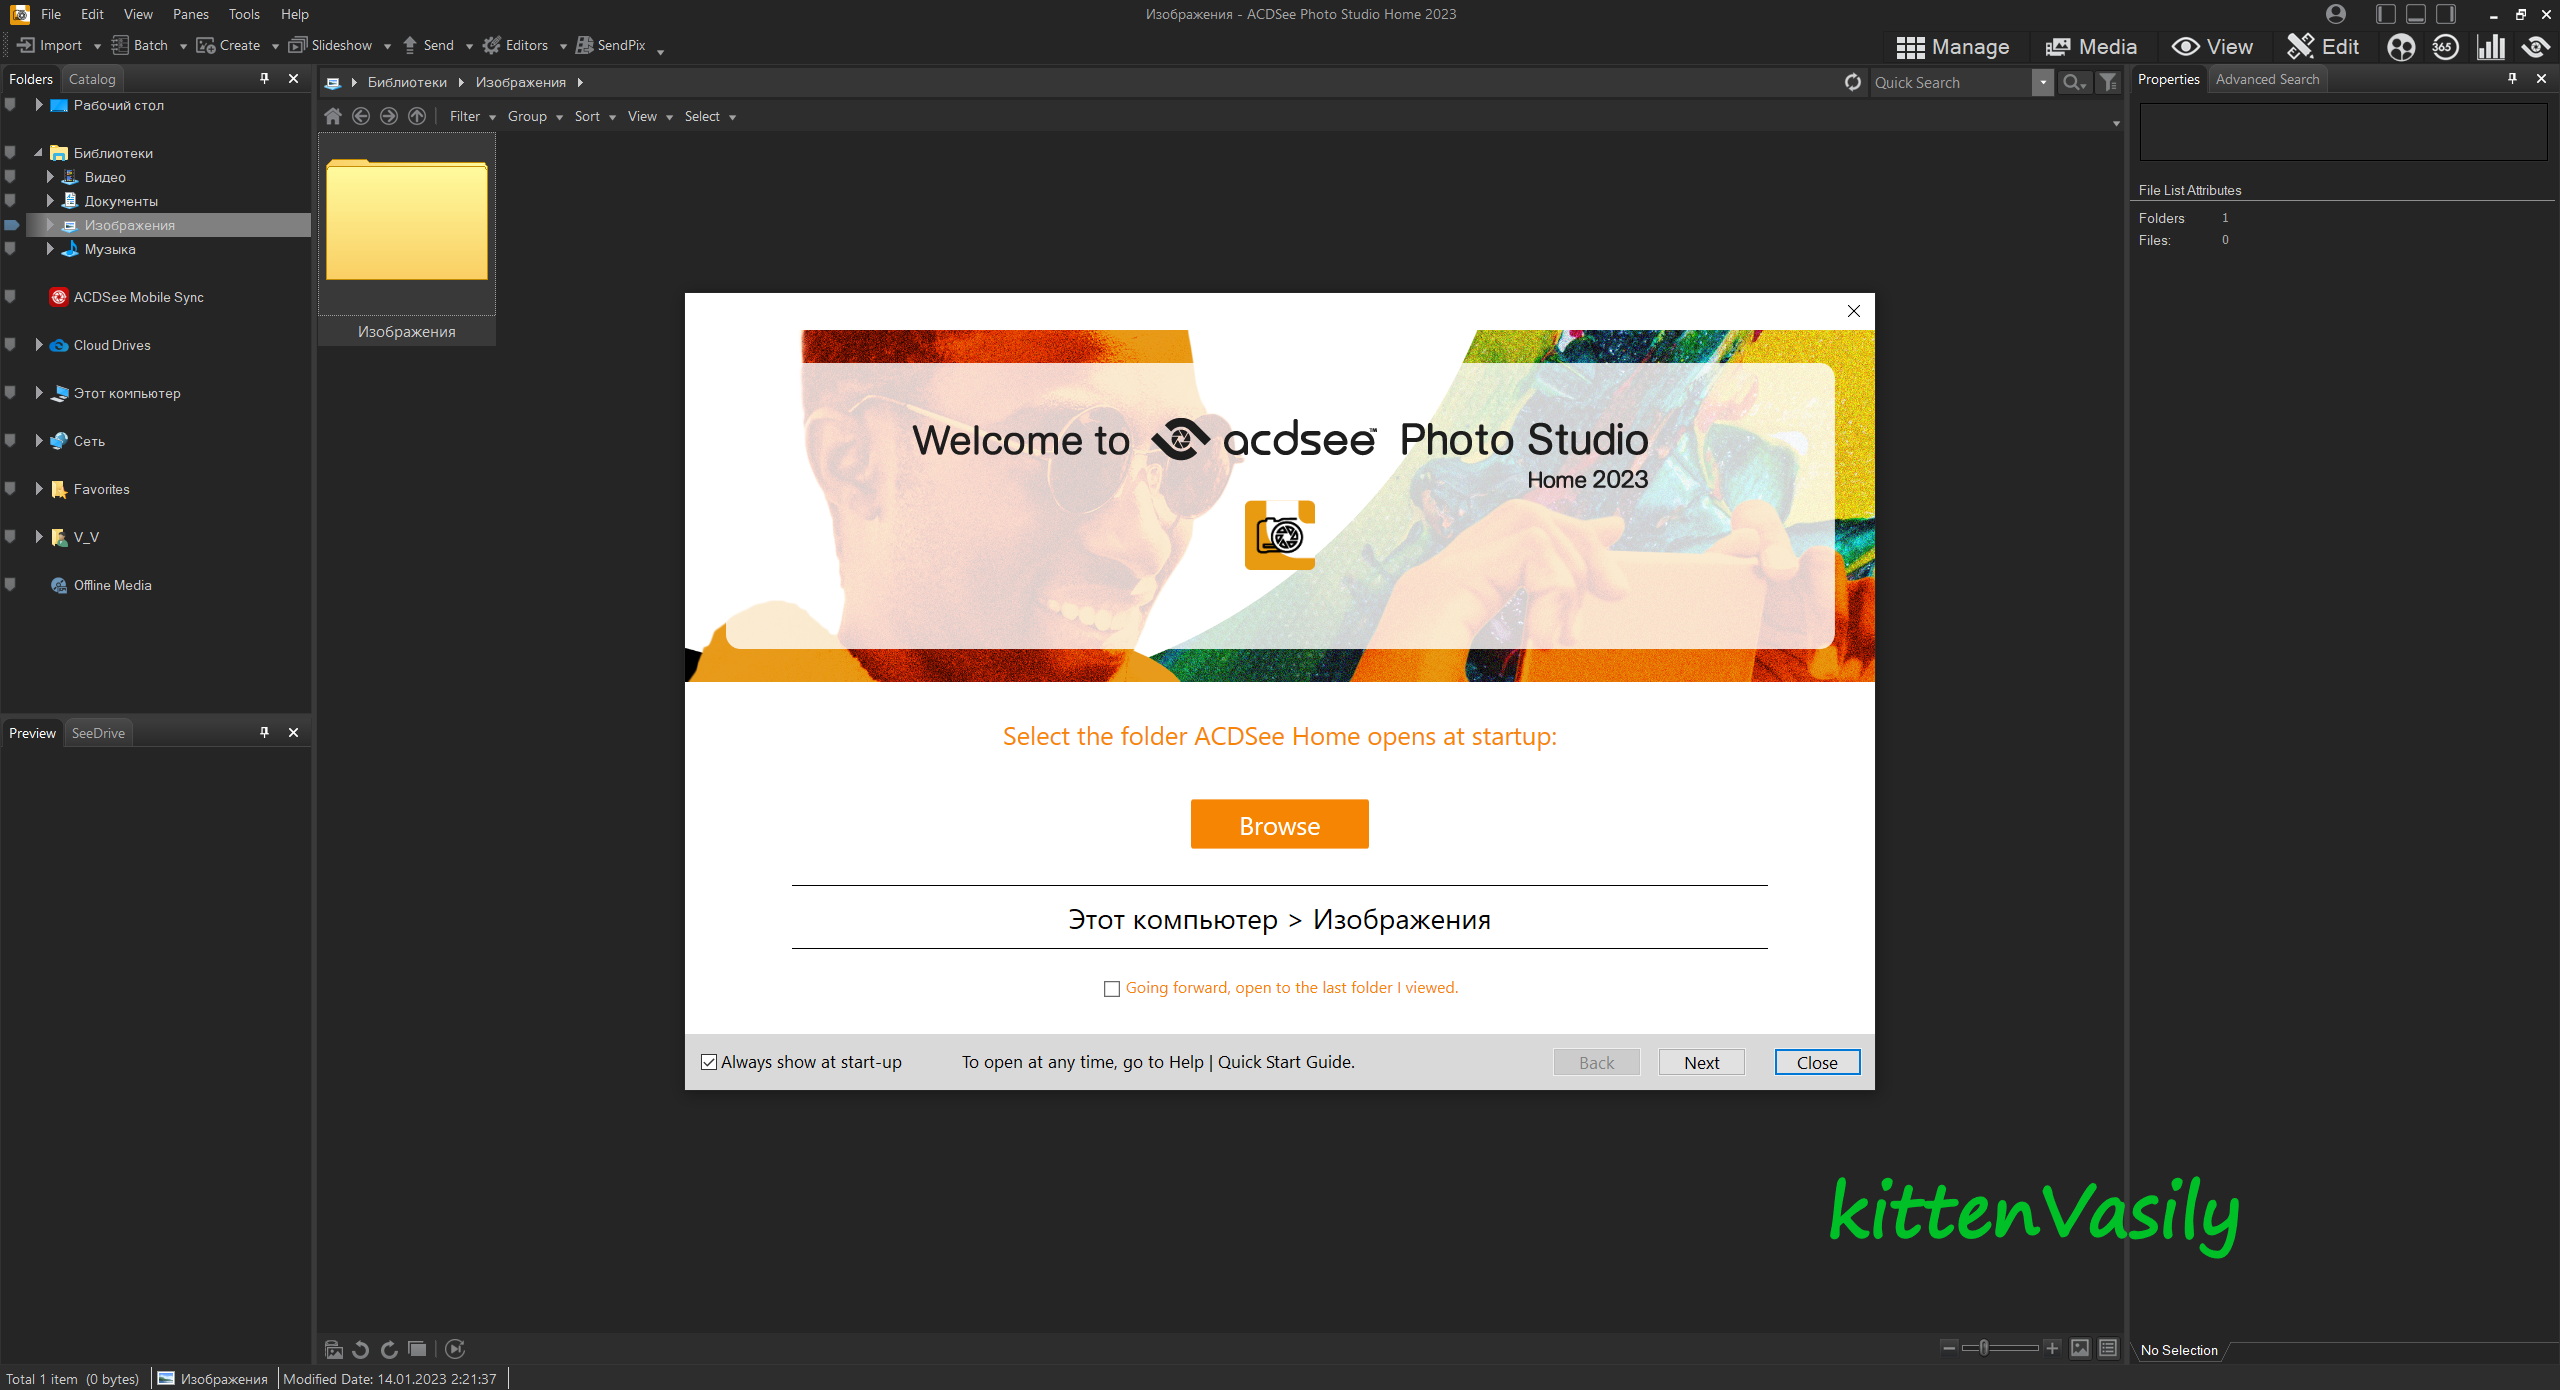Toggle the left panel layout icon
The image size is (2560, 1390).
2386,14
